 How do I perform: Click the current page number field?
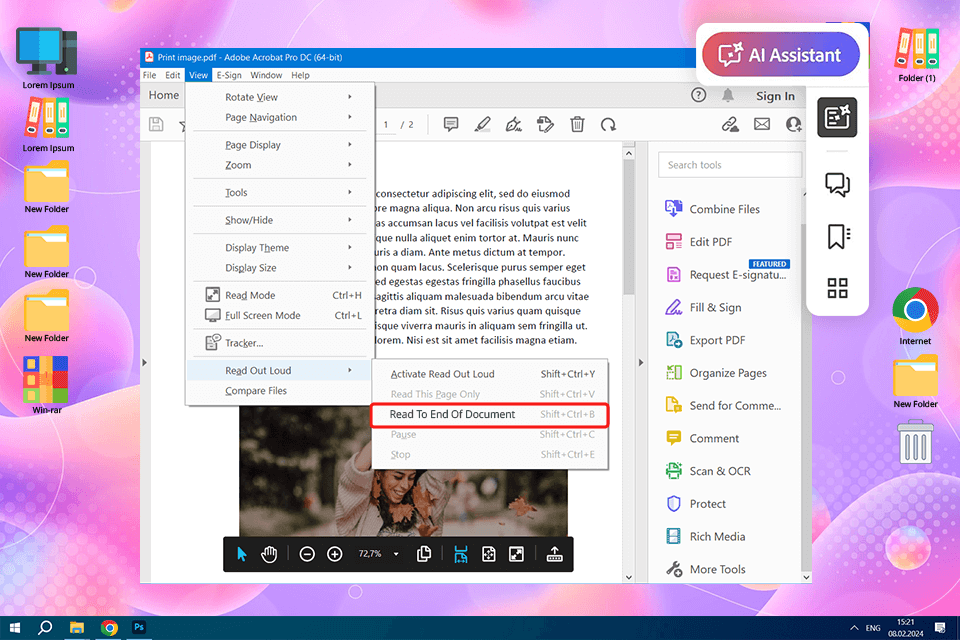(x=386, y=124)
